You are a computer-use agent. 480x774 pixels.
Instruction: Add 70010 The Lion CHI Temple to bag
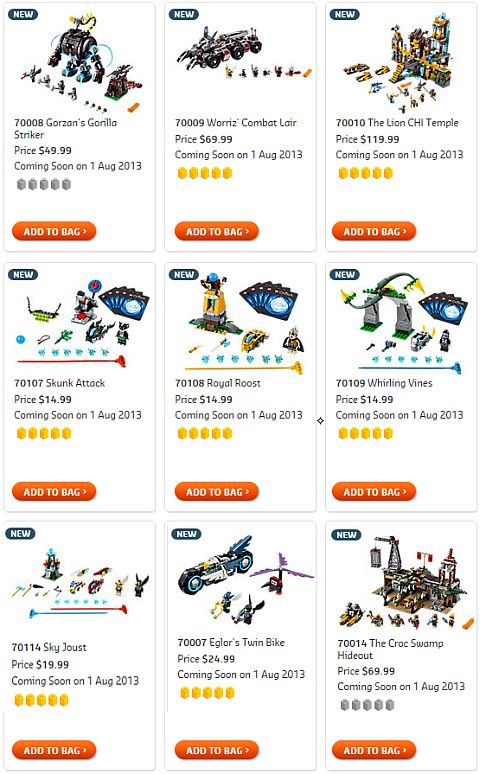tap(374, 231)
